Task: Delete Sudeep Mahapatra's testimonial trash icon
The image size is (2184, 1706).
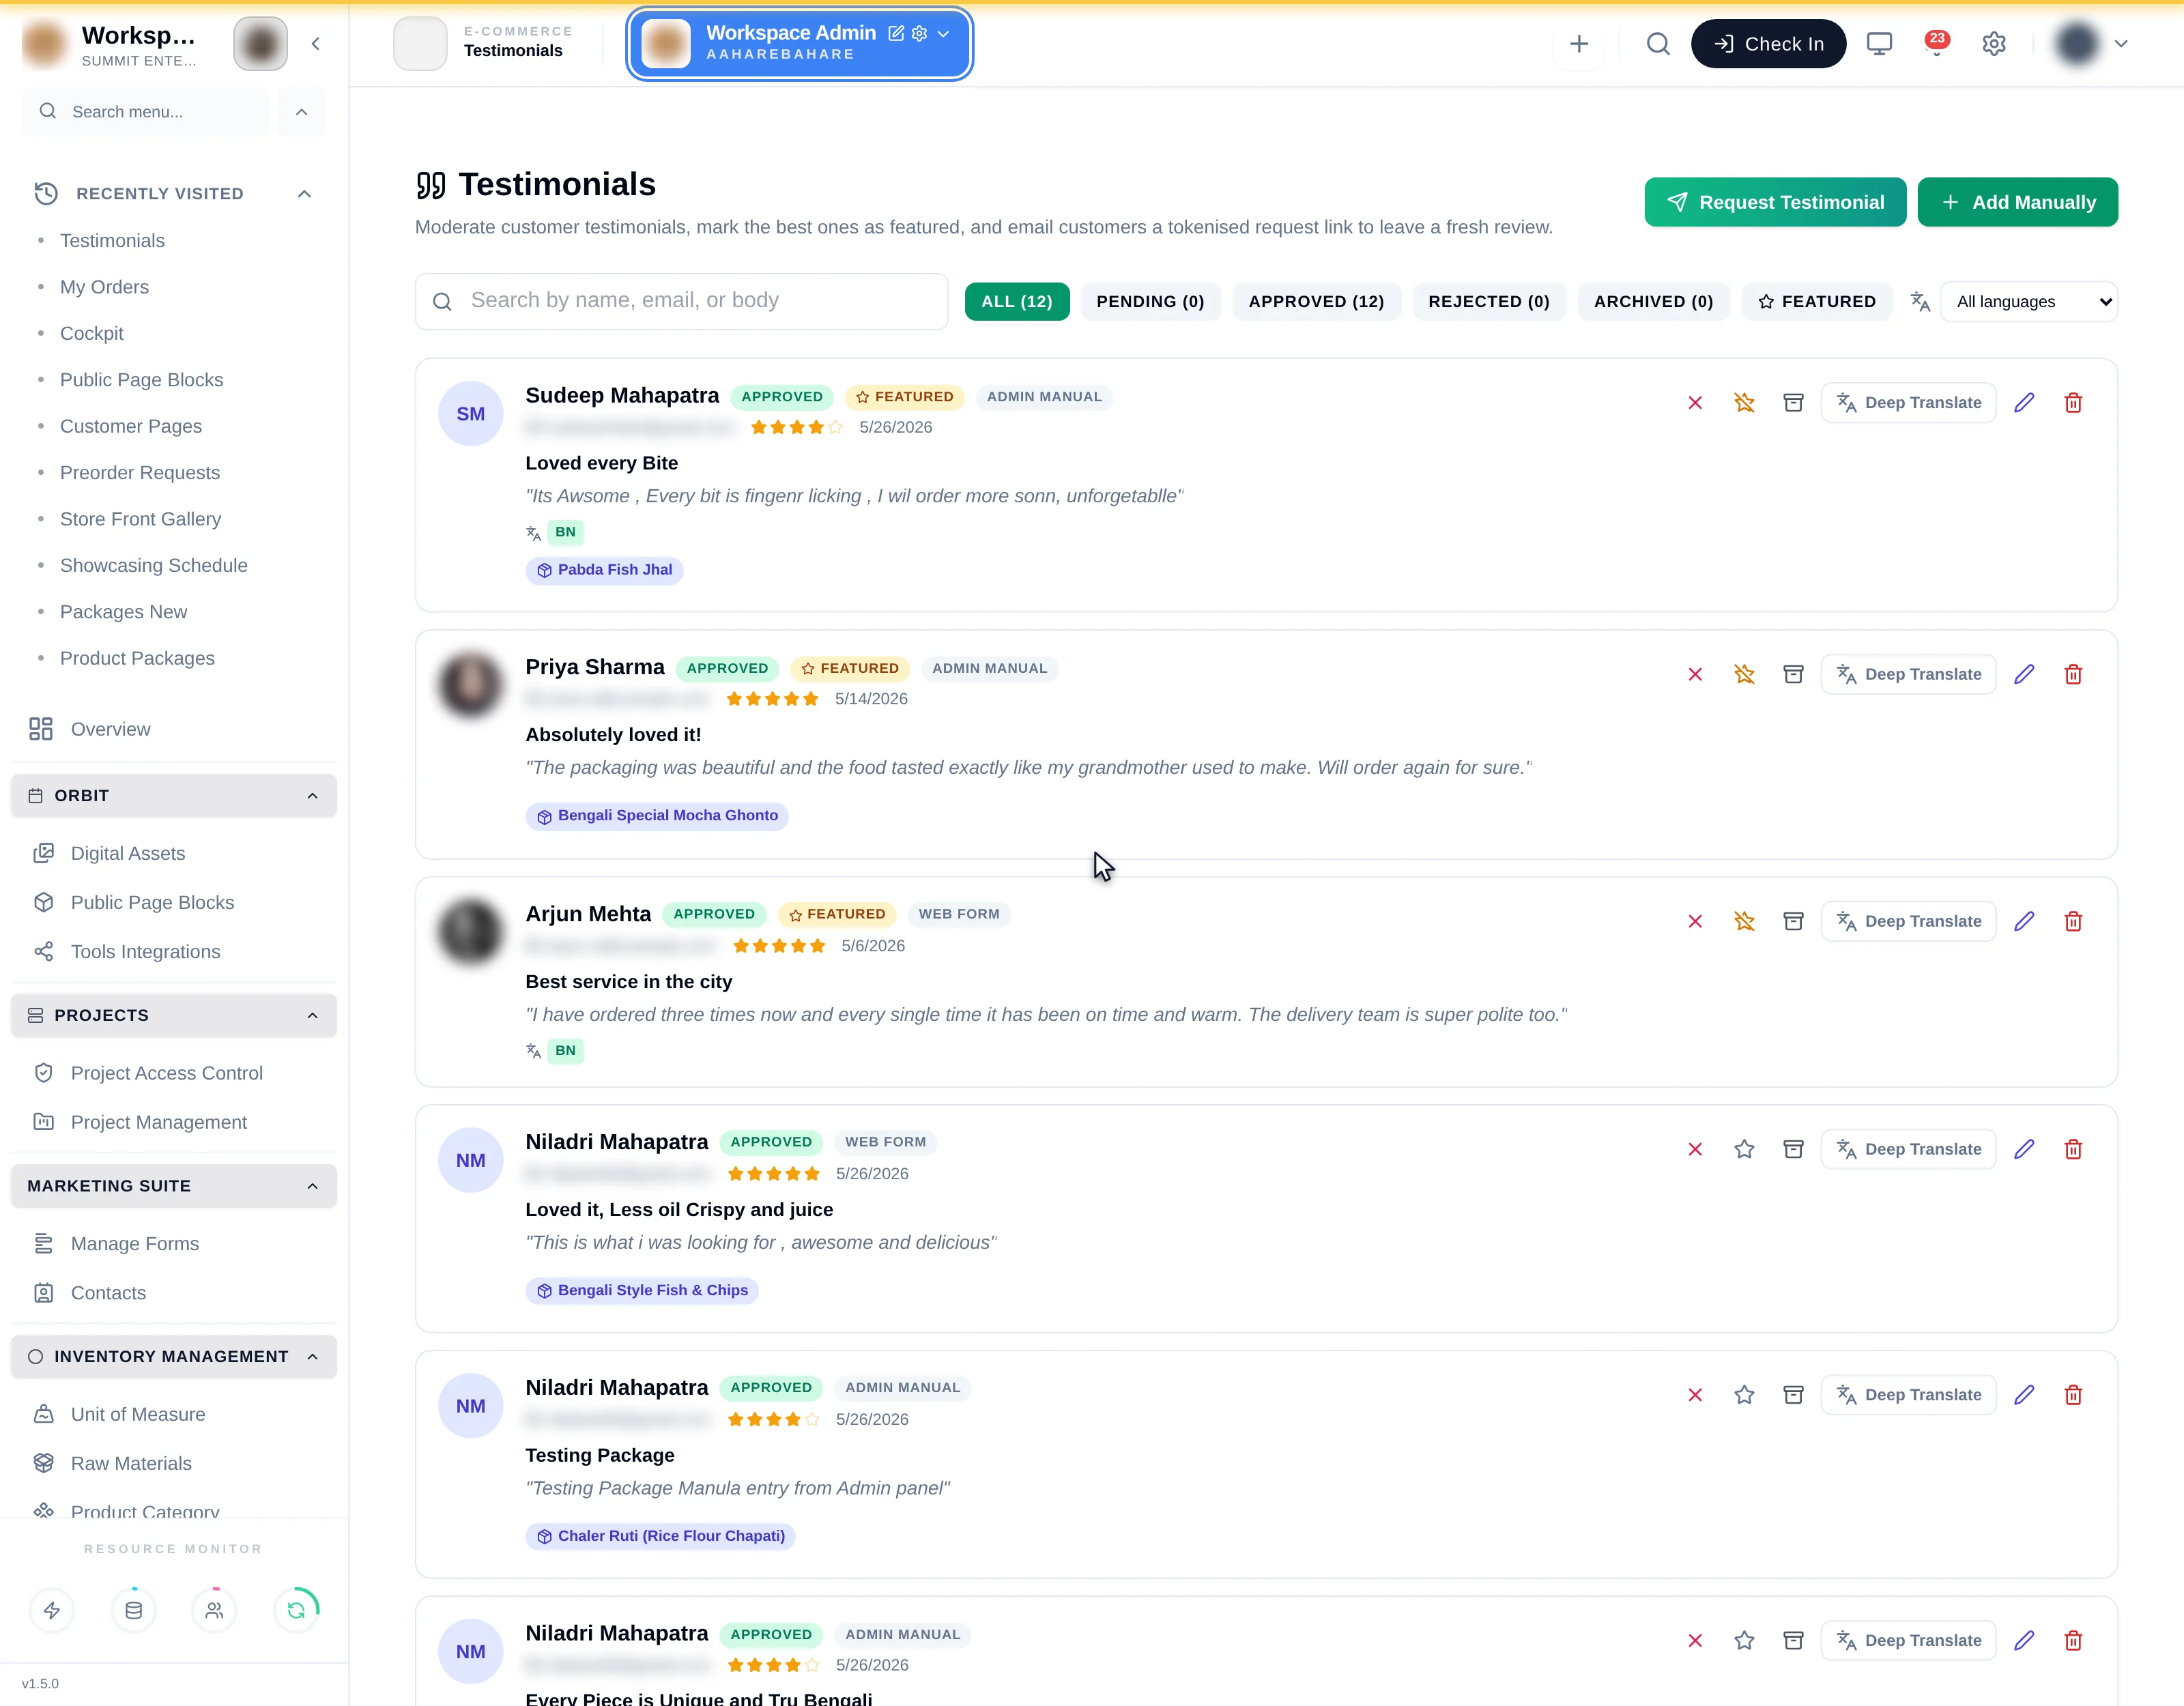Action: (2073, 402)
